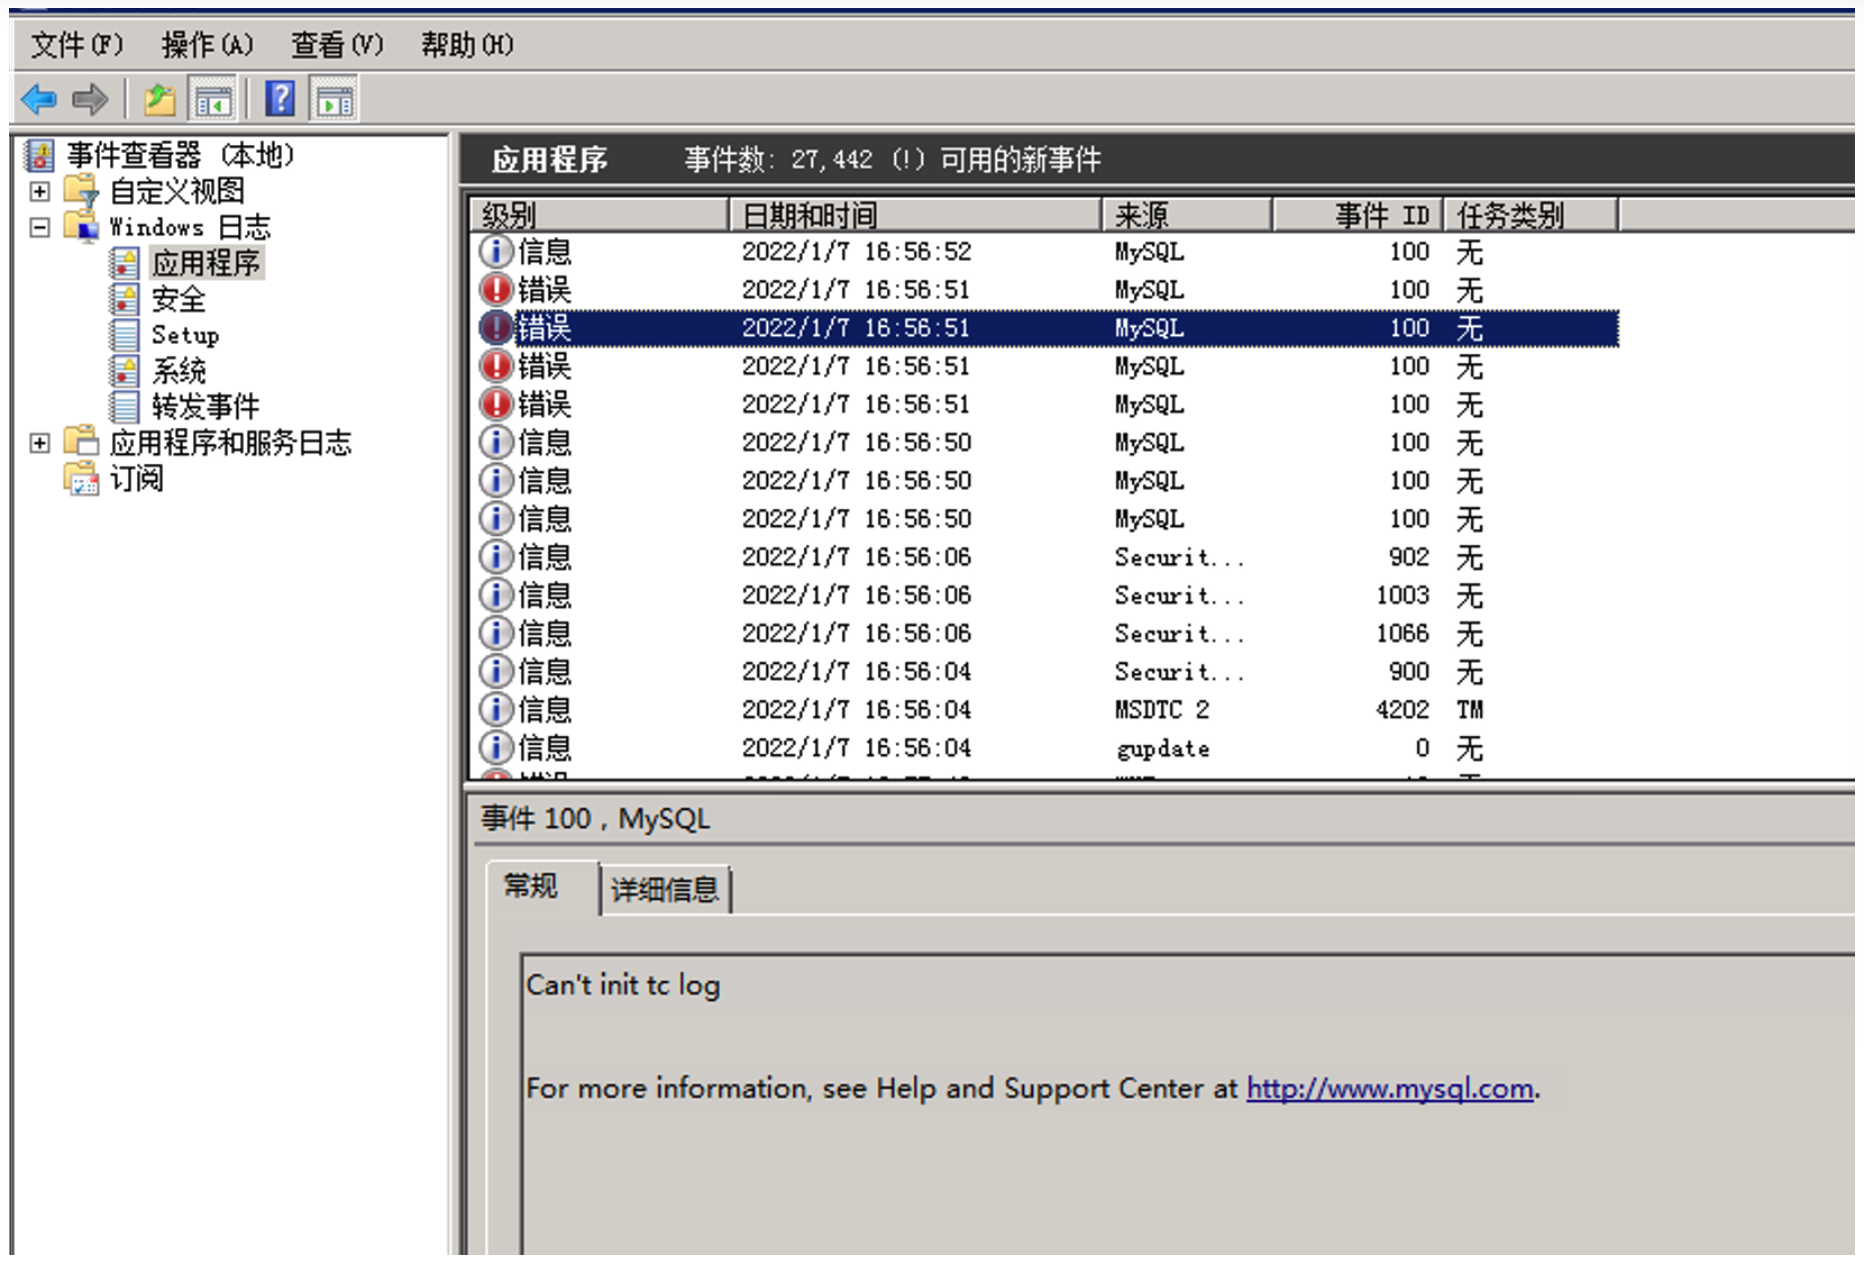Viewport: 1864px width, 1264px height.
Task: Collapse the Windows 日志 tree node
Action: [39, 227]
